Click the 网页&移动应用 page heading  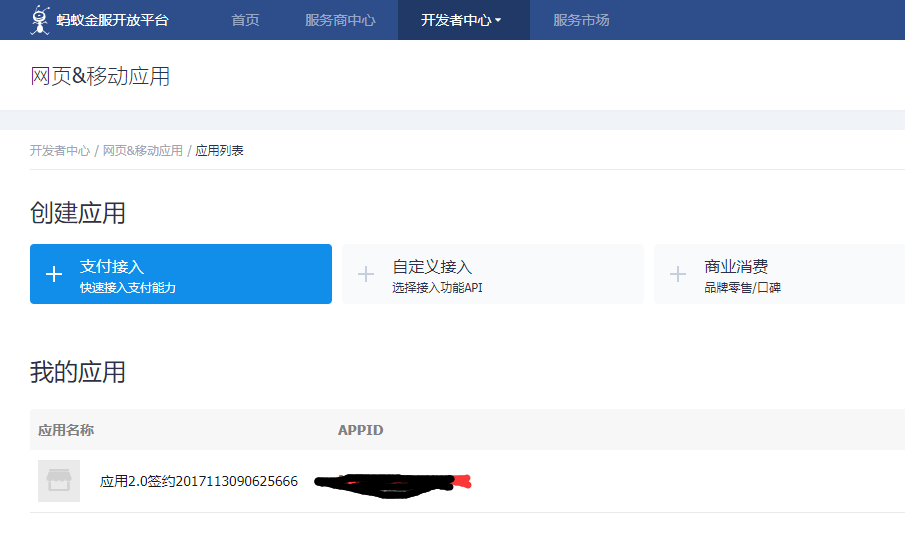[100, 76]
